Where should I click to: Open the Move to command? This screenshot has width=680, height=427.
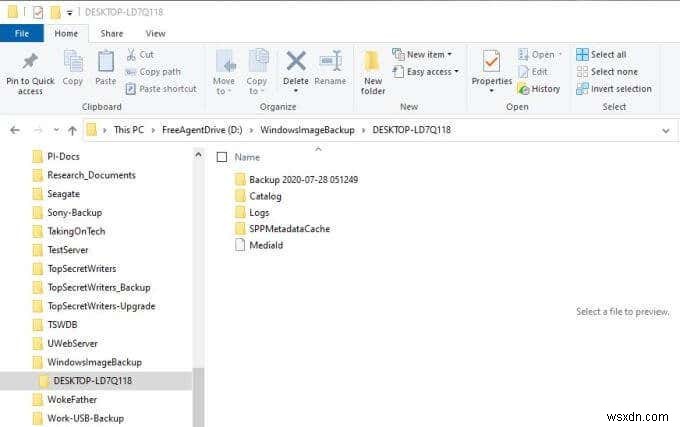[224, 72]
